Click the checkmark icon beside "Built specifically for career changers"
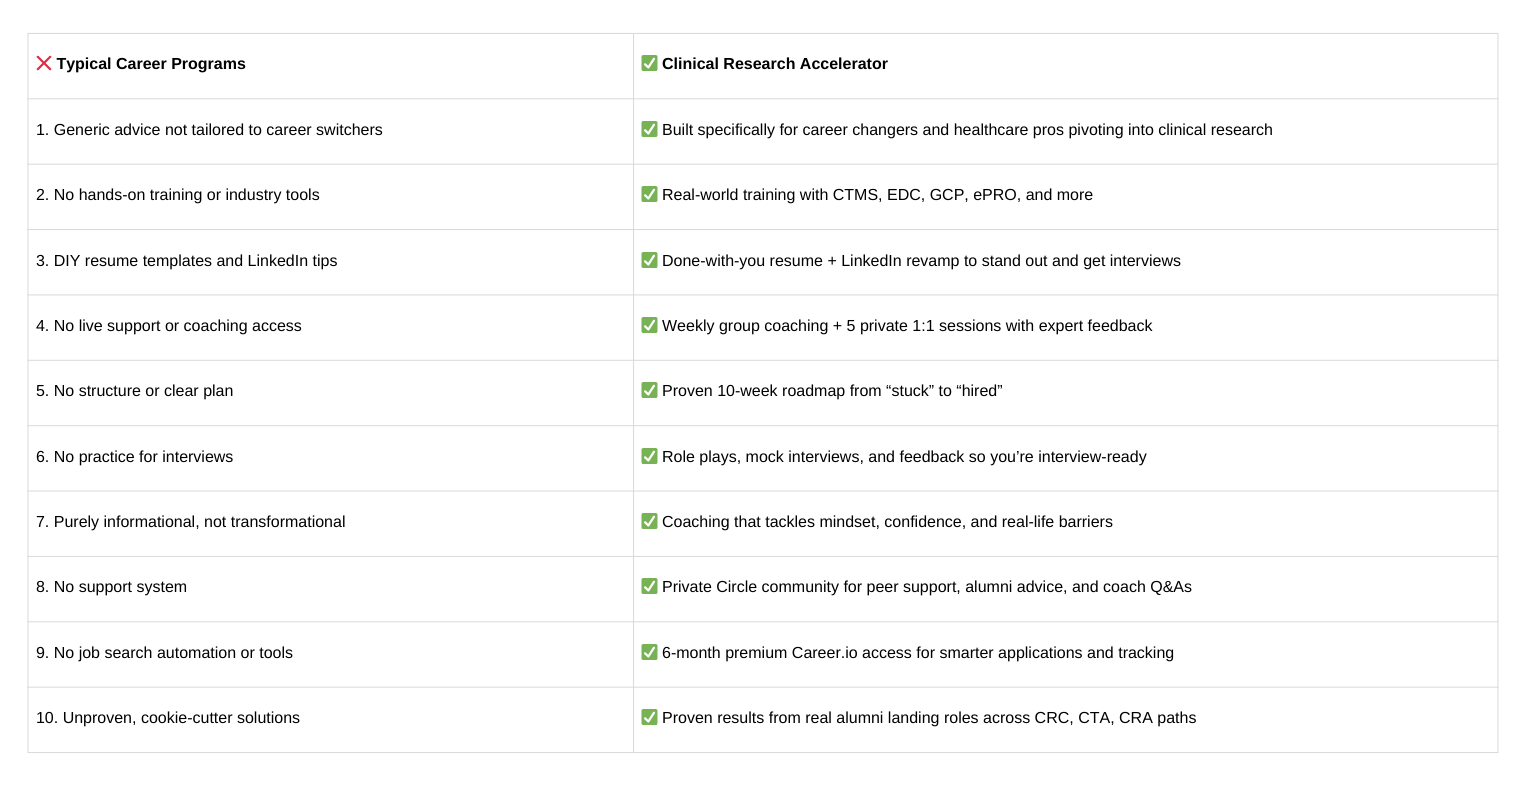This screenshot has height=794, width=1530. (x=649, y=129)
